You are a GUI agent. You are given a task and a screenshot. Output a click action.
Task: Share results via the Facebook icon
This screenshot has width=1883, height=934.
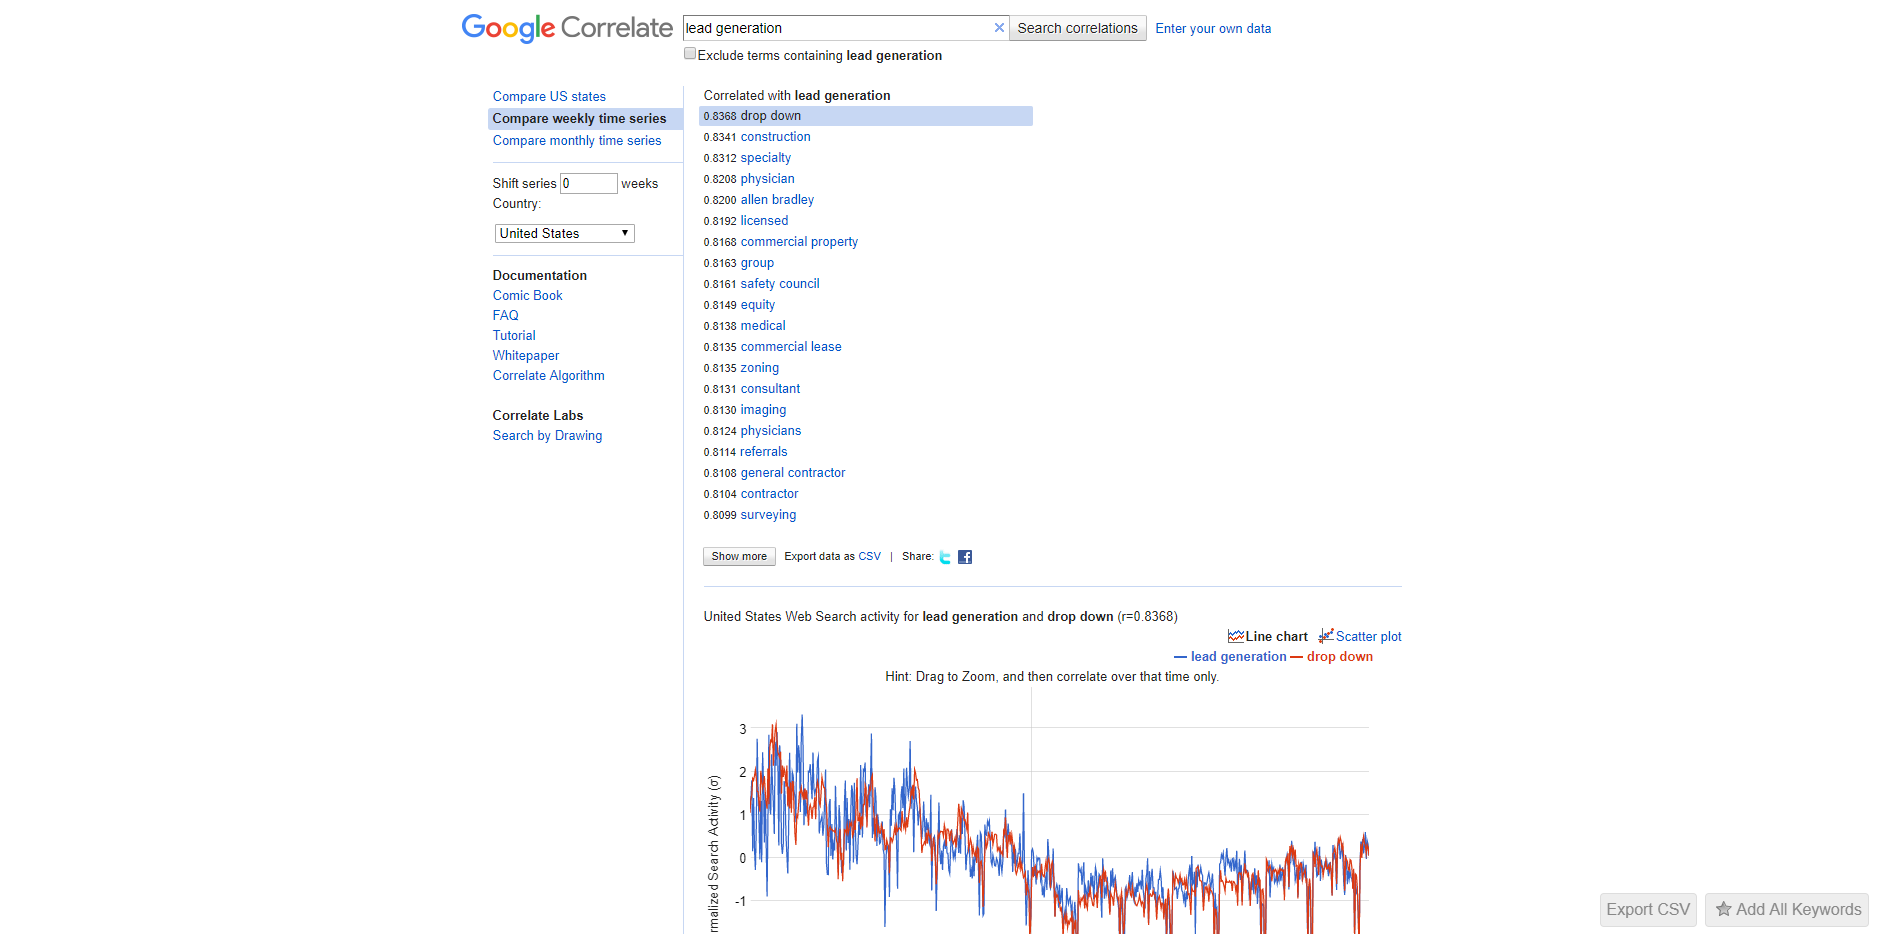(965, 557)
